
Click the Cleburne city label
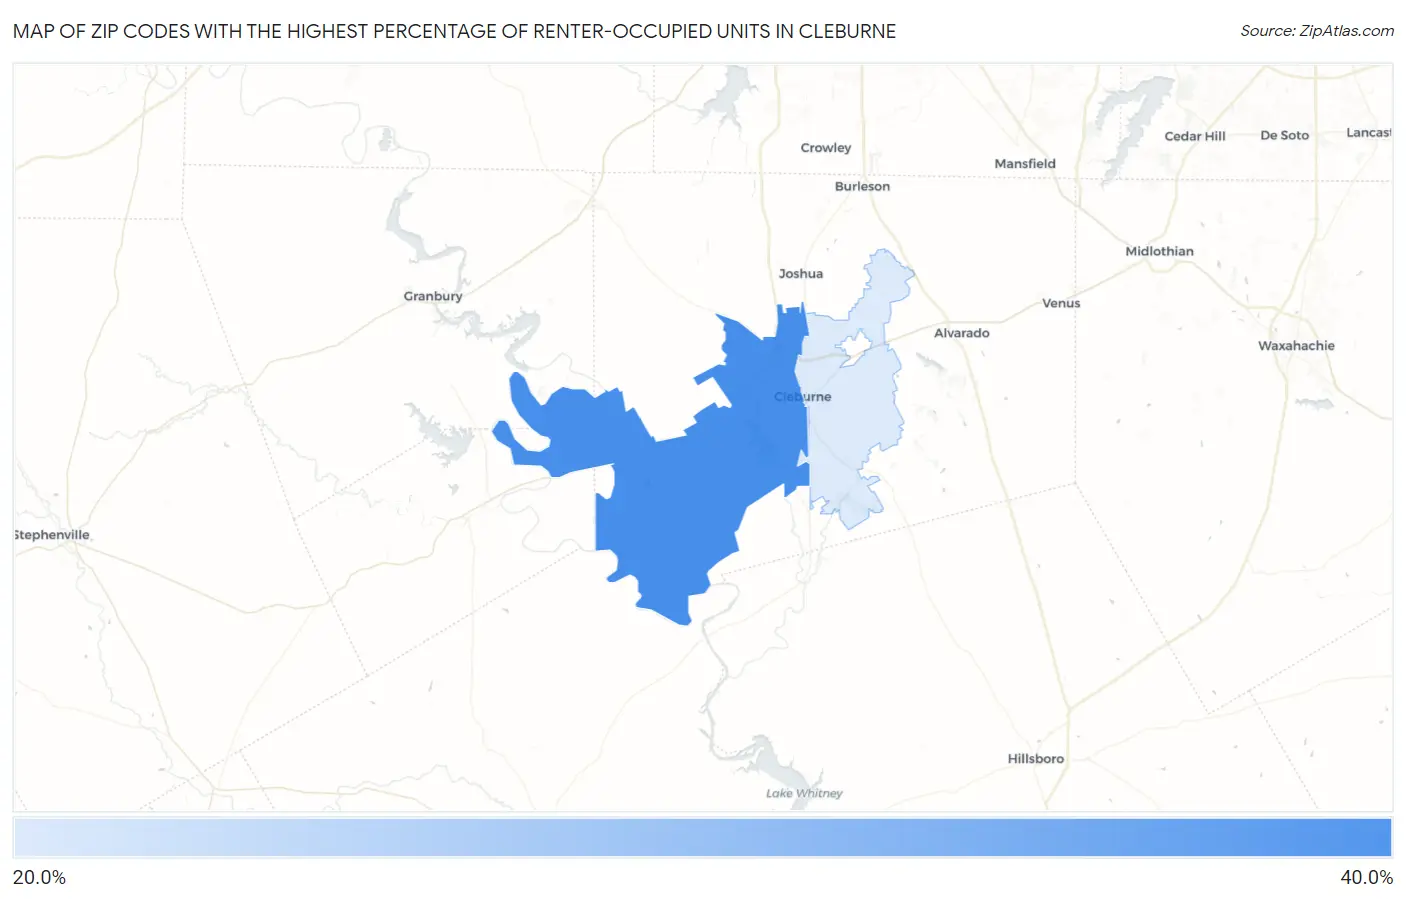tap(803, 397)
